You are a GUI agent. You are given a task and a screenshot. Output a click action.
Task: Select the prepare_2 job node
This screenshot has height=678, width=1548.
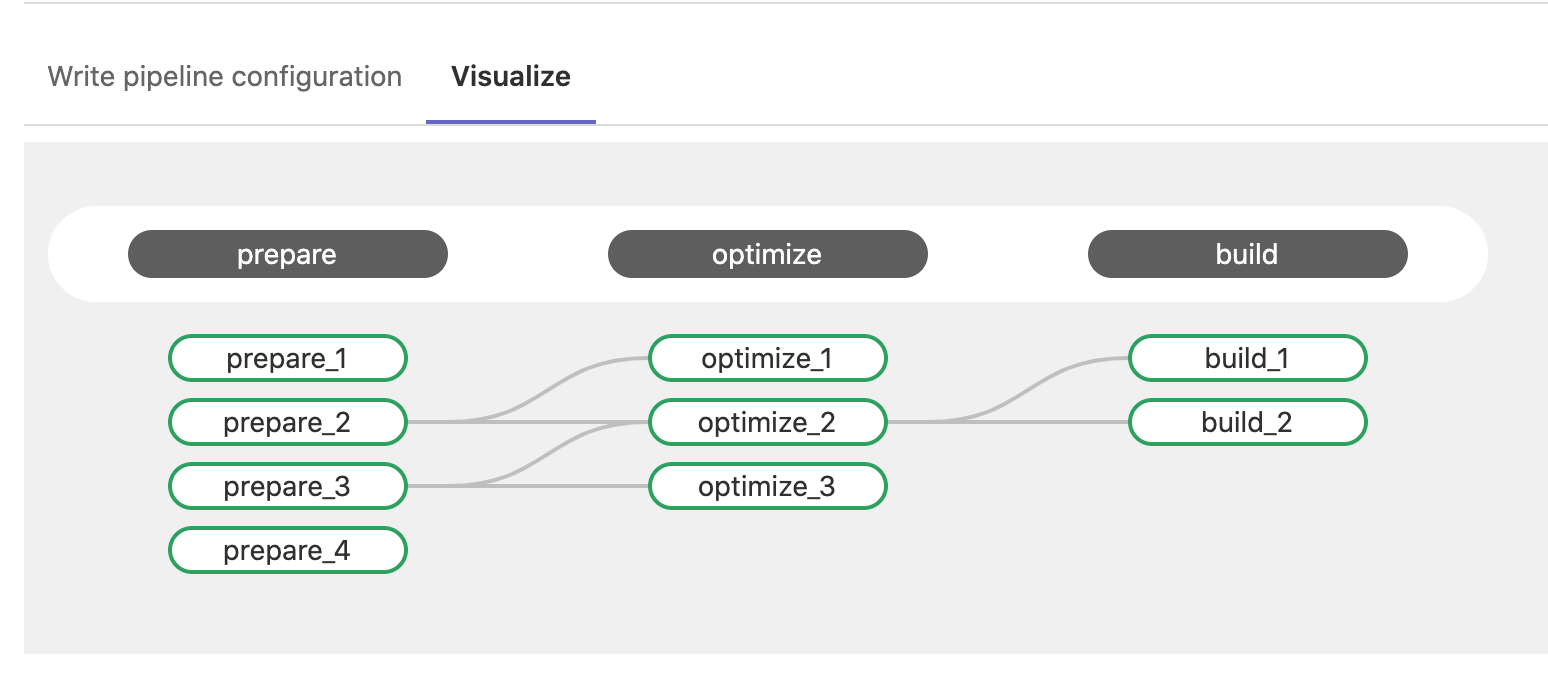coord(287,422)
